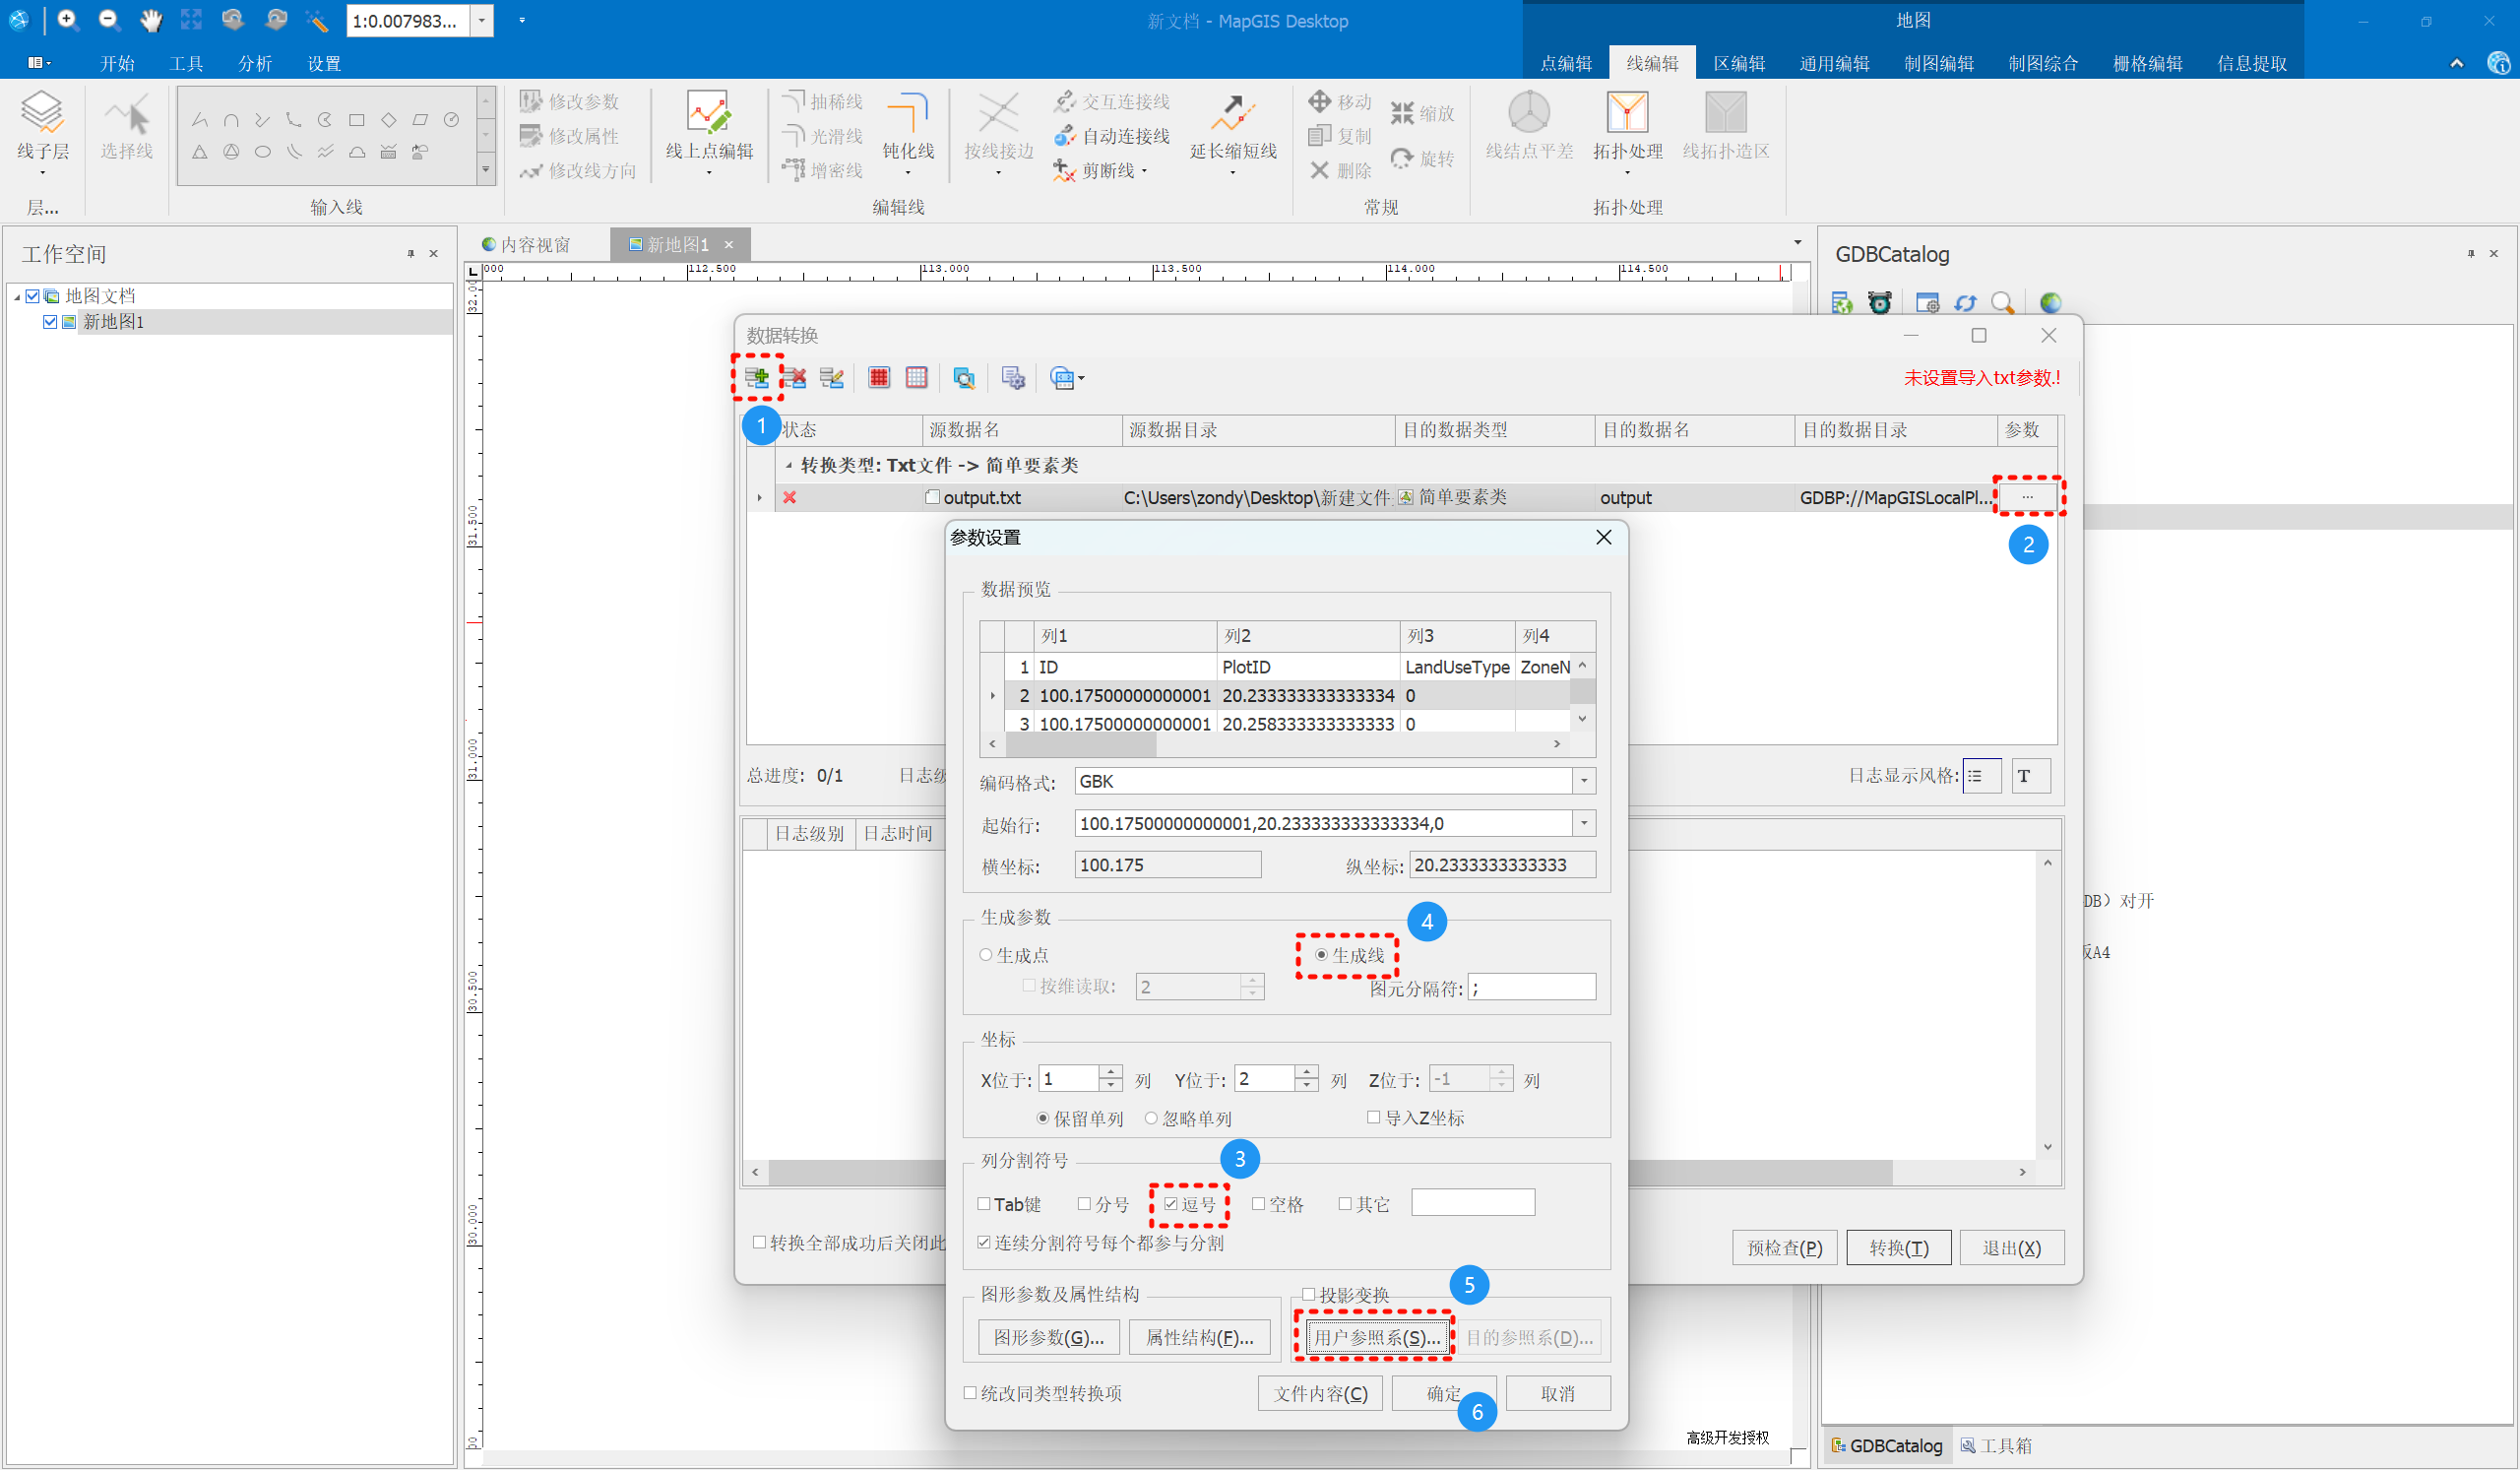Viewport: 2520px width, 1470px height.
Task: Switch to the Area Edit (区编辑) ribbon tab
Action: (1738, 64)
